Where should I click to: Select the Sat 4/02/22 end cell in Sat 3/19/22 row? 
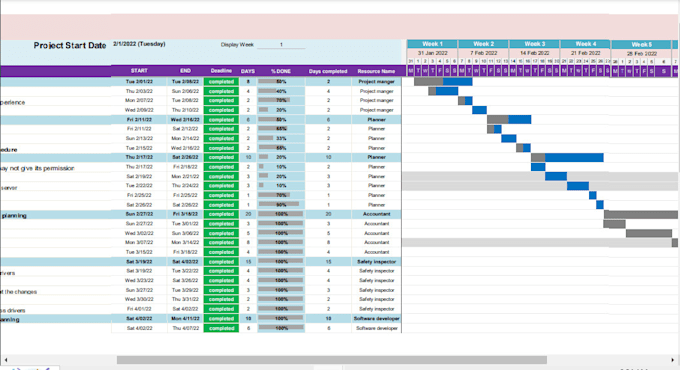[185, 262]
